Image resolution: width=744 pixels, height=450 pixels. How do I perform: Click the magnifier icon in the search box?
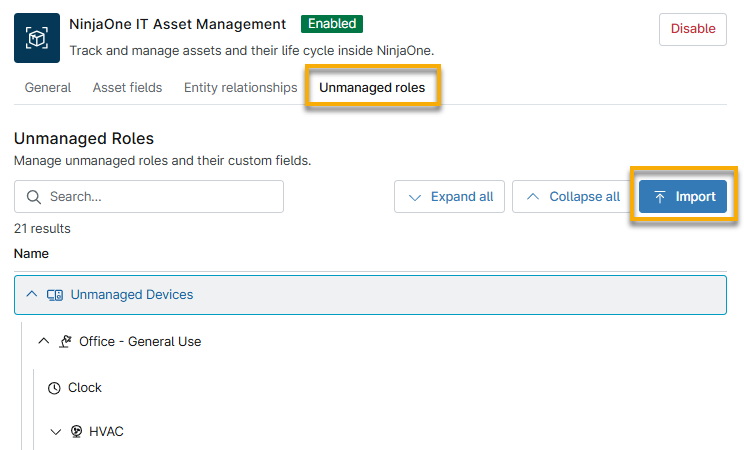coord(33,197)
